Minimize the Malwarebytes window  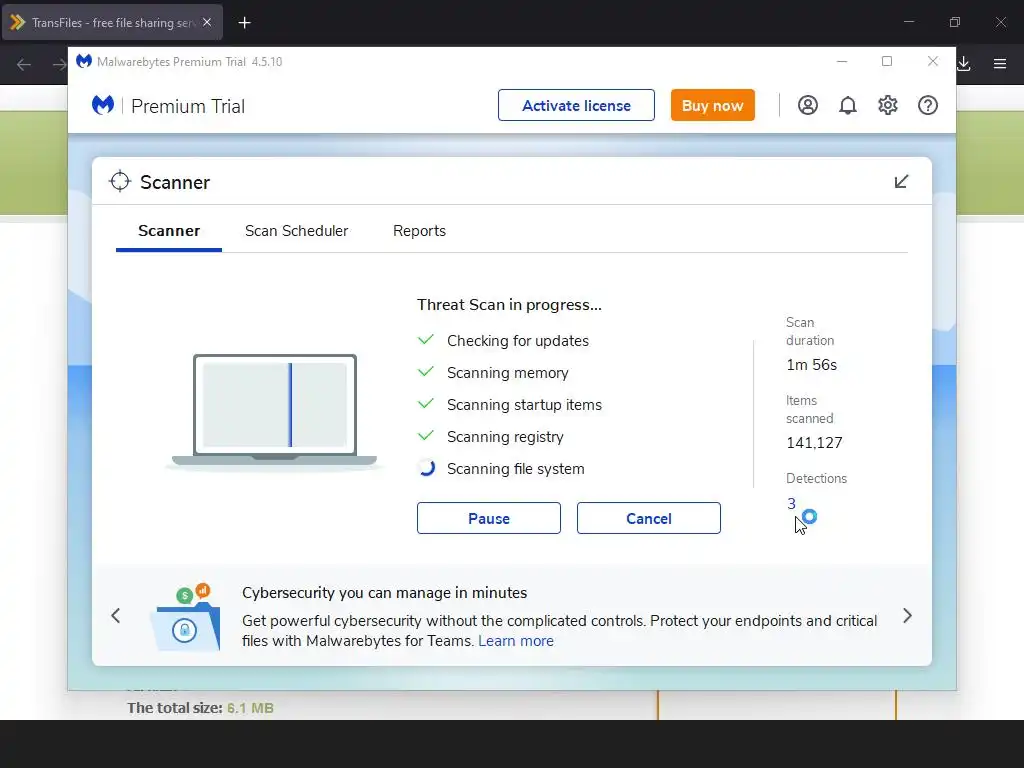(842, 61)
